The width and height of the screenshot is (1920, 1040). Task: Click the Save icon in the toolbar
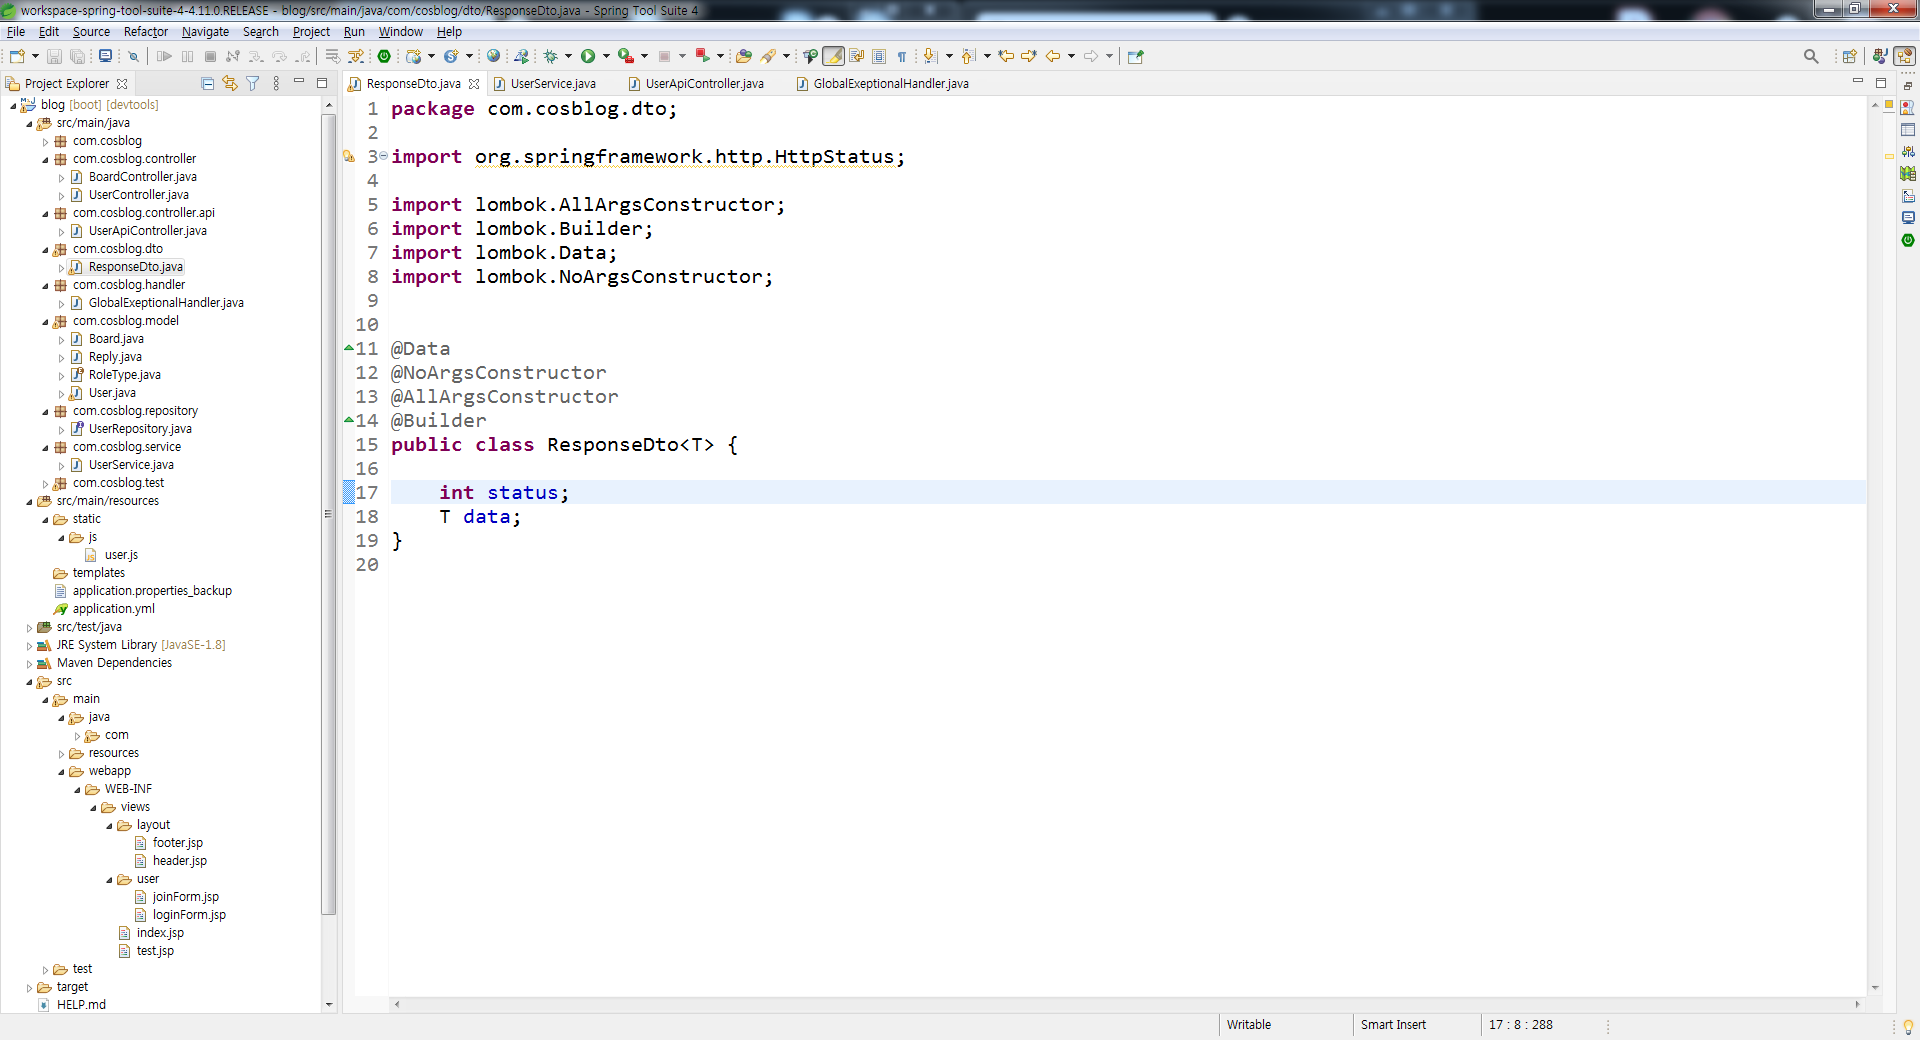55,56
